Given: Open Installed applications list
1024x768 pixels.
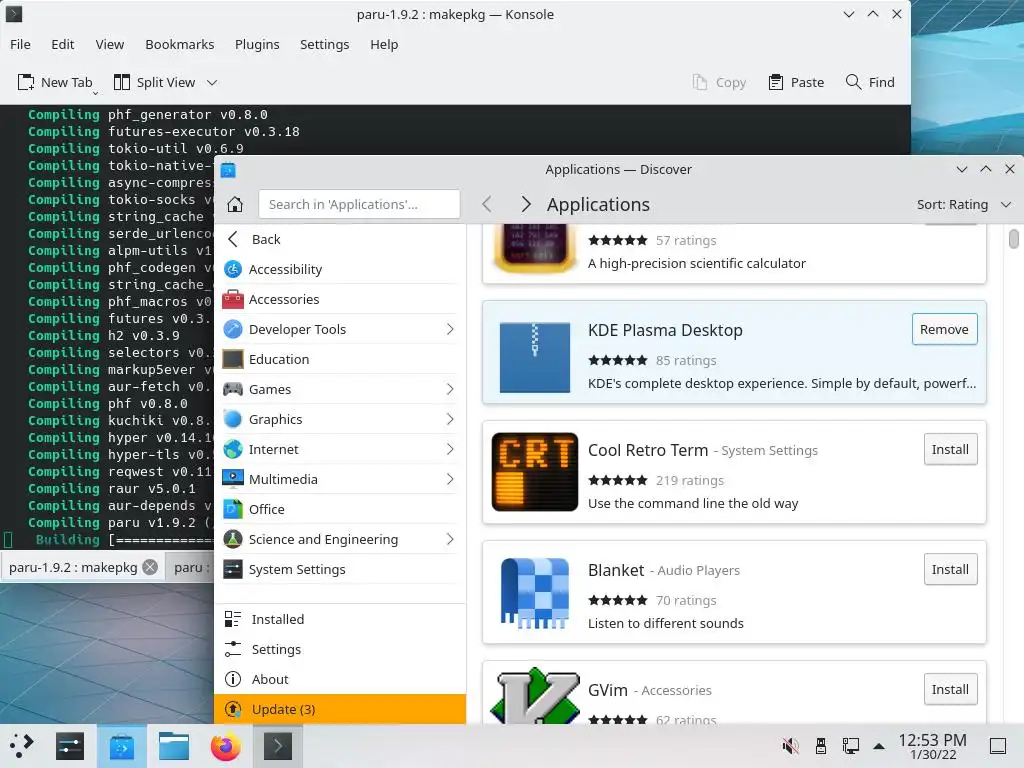Looking at the screenshot, I should click(340, 619).
